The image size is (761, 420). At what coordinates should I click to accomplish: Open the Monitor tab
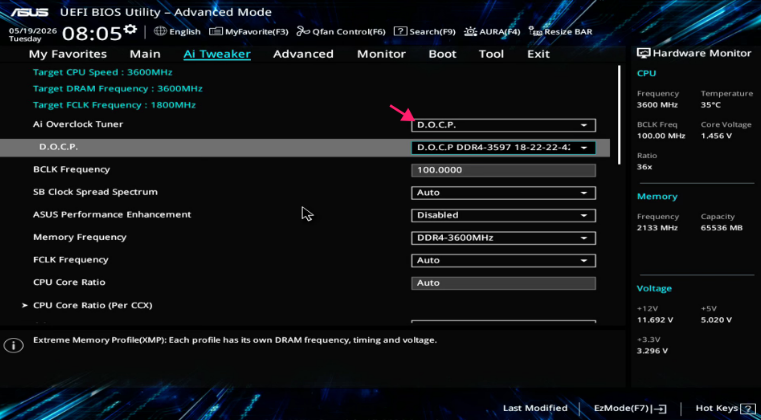click(x=381, y=54)
